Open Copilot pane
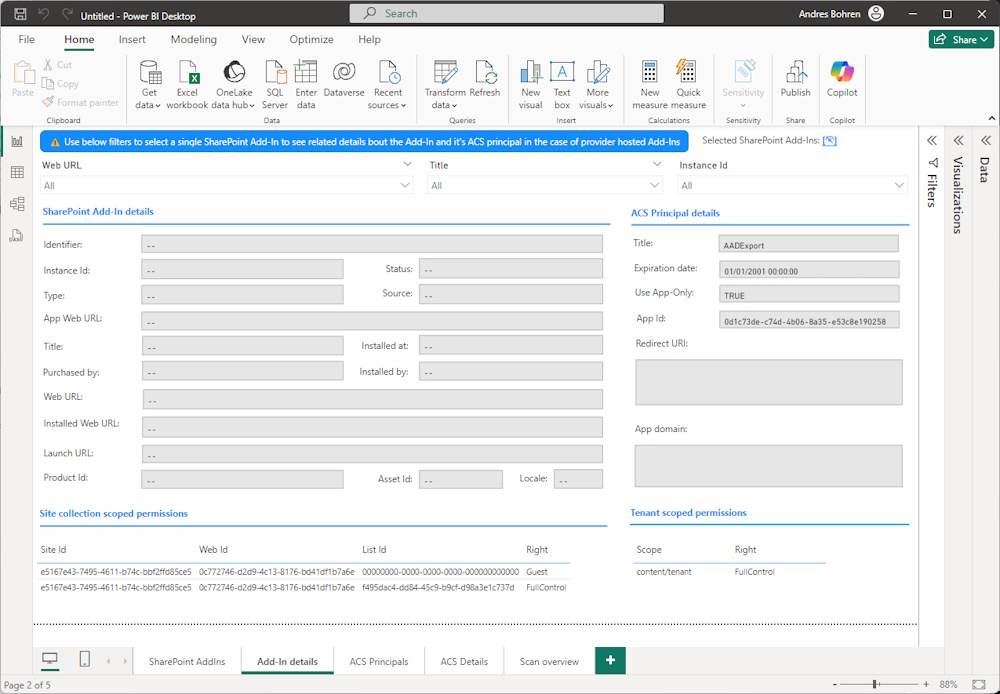 click(x=842, y=79)
